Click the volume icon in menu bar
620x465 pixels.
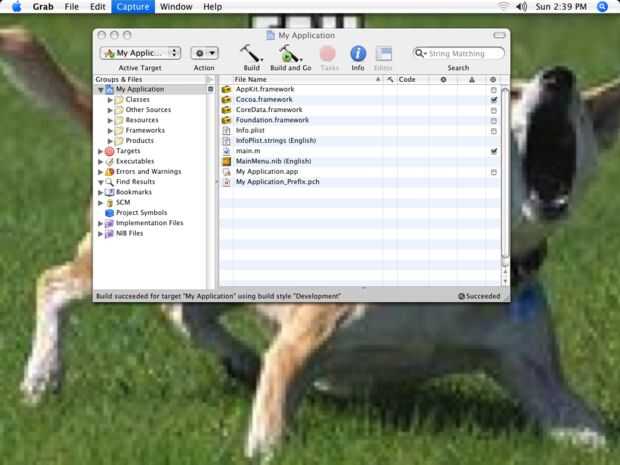[522, 6]
